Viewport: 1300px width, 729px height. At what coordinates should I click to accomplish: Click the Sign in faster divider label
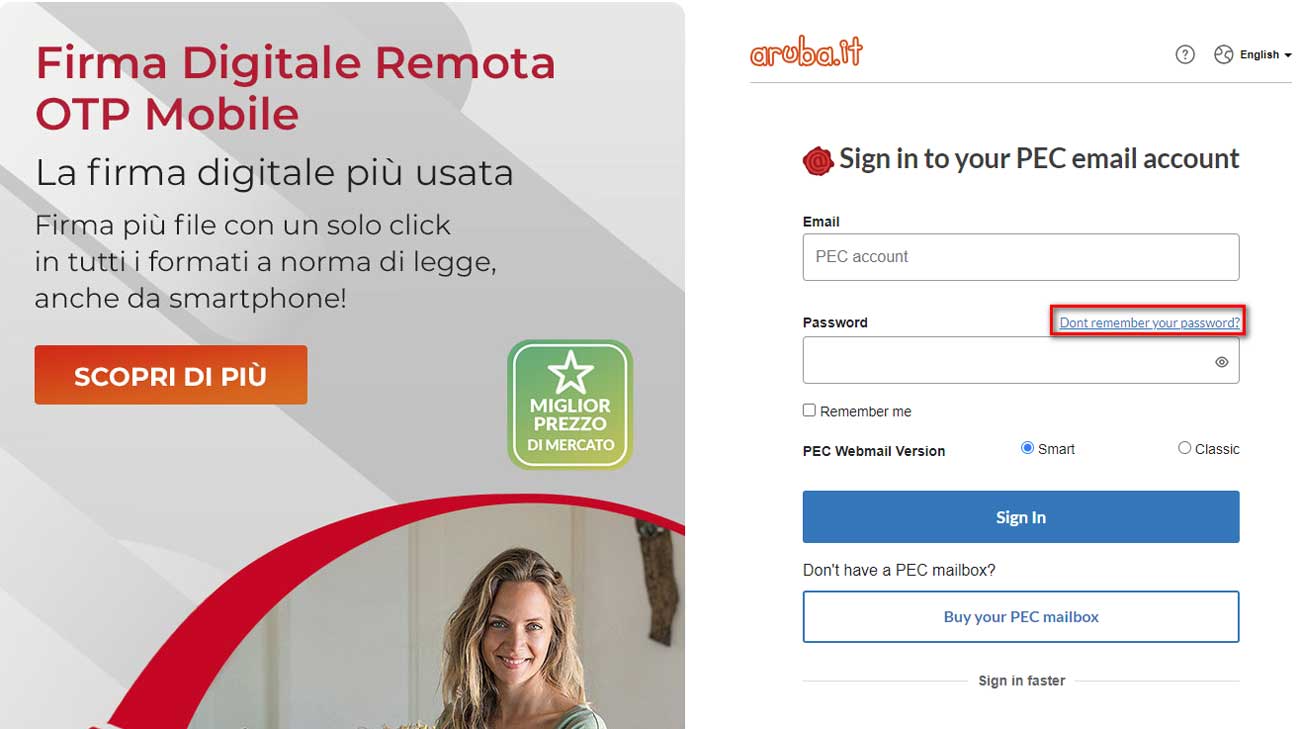1021,681
